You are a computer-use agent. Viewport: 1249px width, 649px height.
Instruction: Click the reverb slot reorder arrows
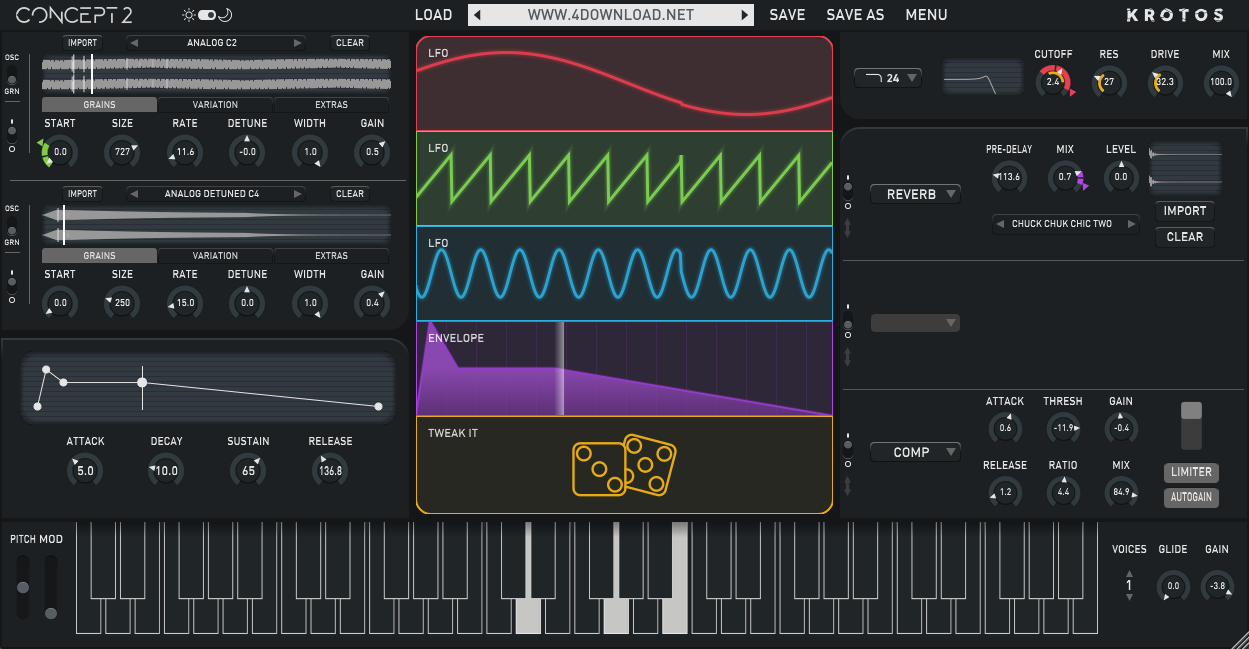[x=849, y=228]
